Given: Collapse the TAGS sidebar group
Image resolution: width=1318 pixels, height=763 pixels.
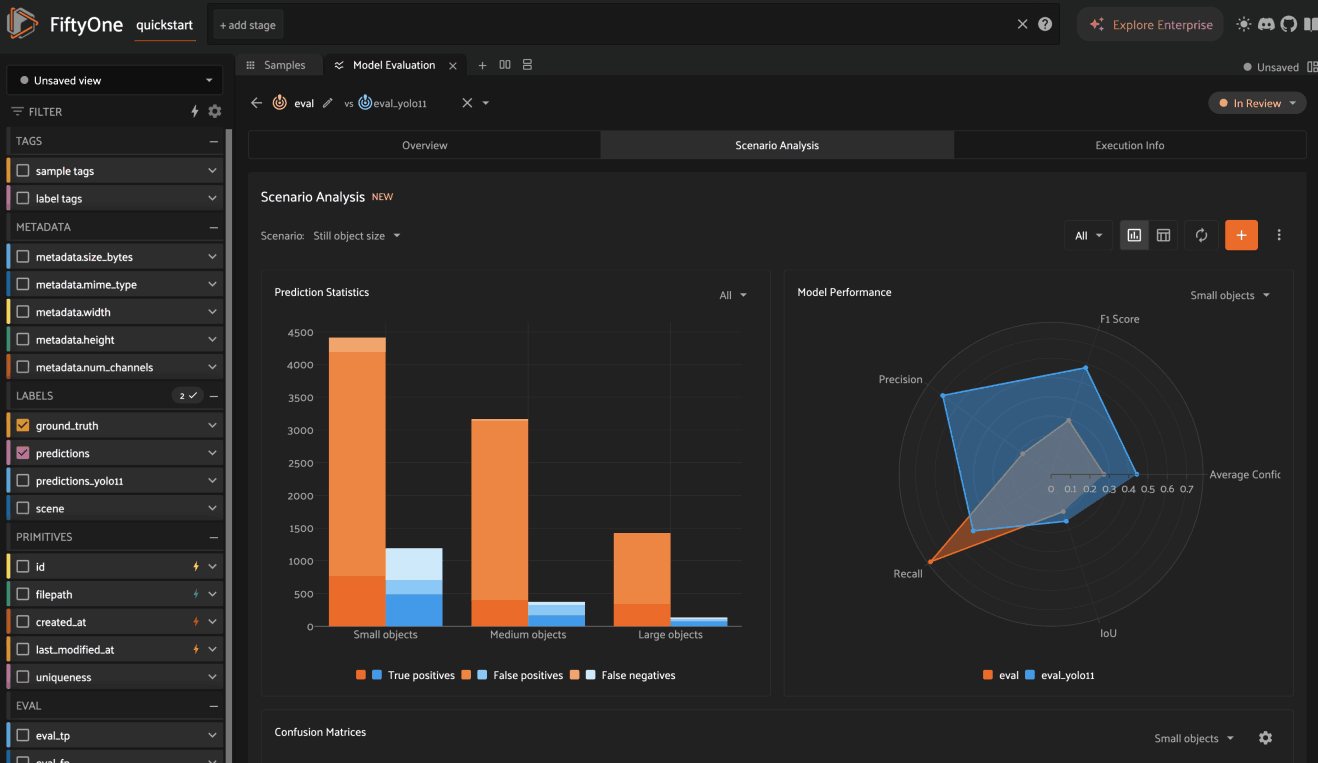Looking at the screenshot, I should pyautogui.click(x=214, y=142).
